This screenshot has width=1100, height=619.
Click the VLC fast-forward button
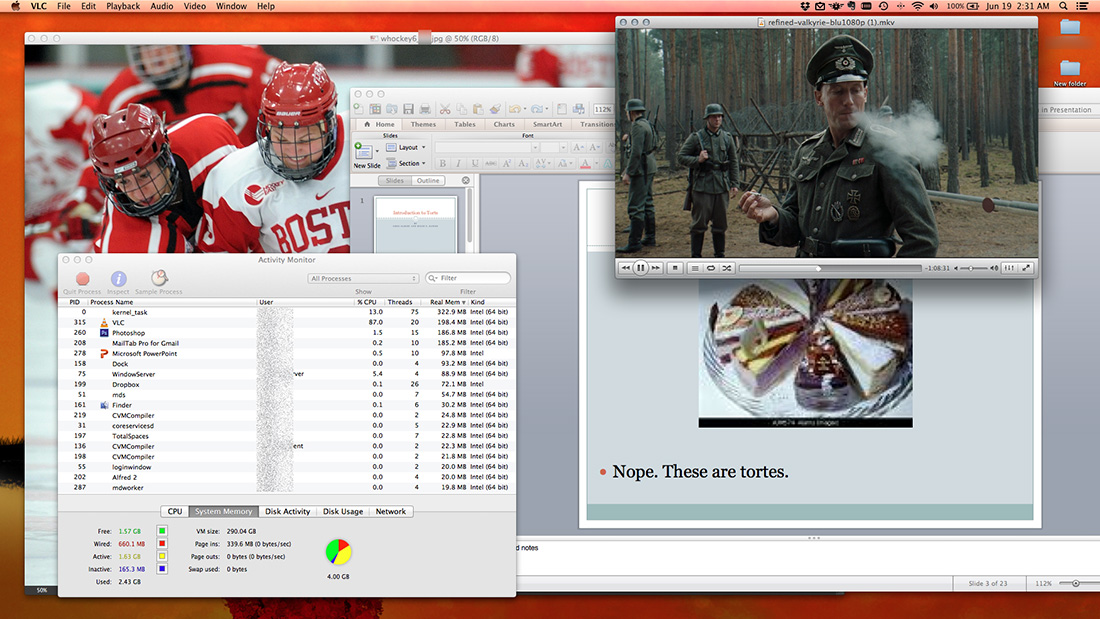[656, 268]
